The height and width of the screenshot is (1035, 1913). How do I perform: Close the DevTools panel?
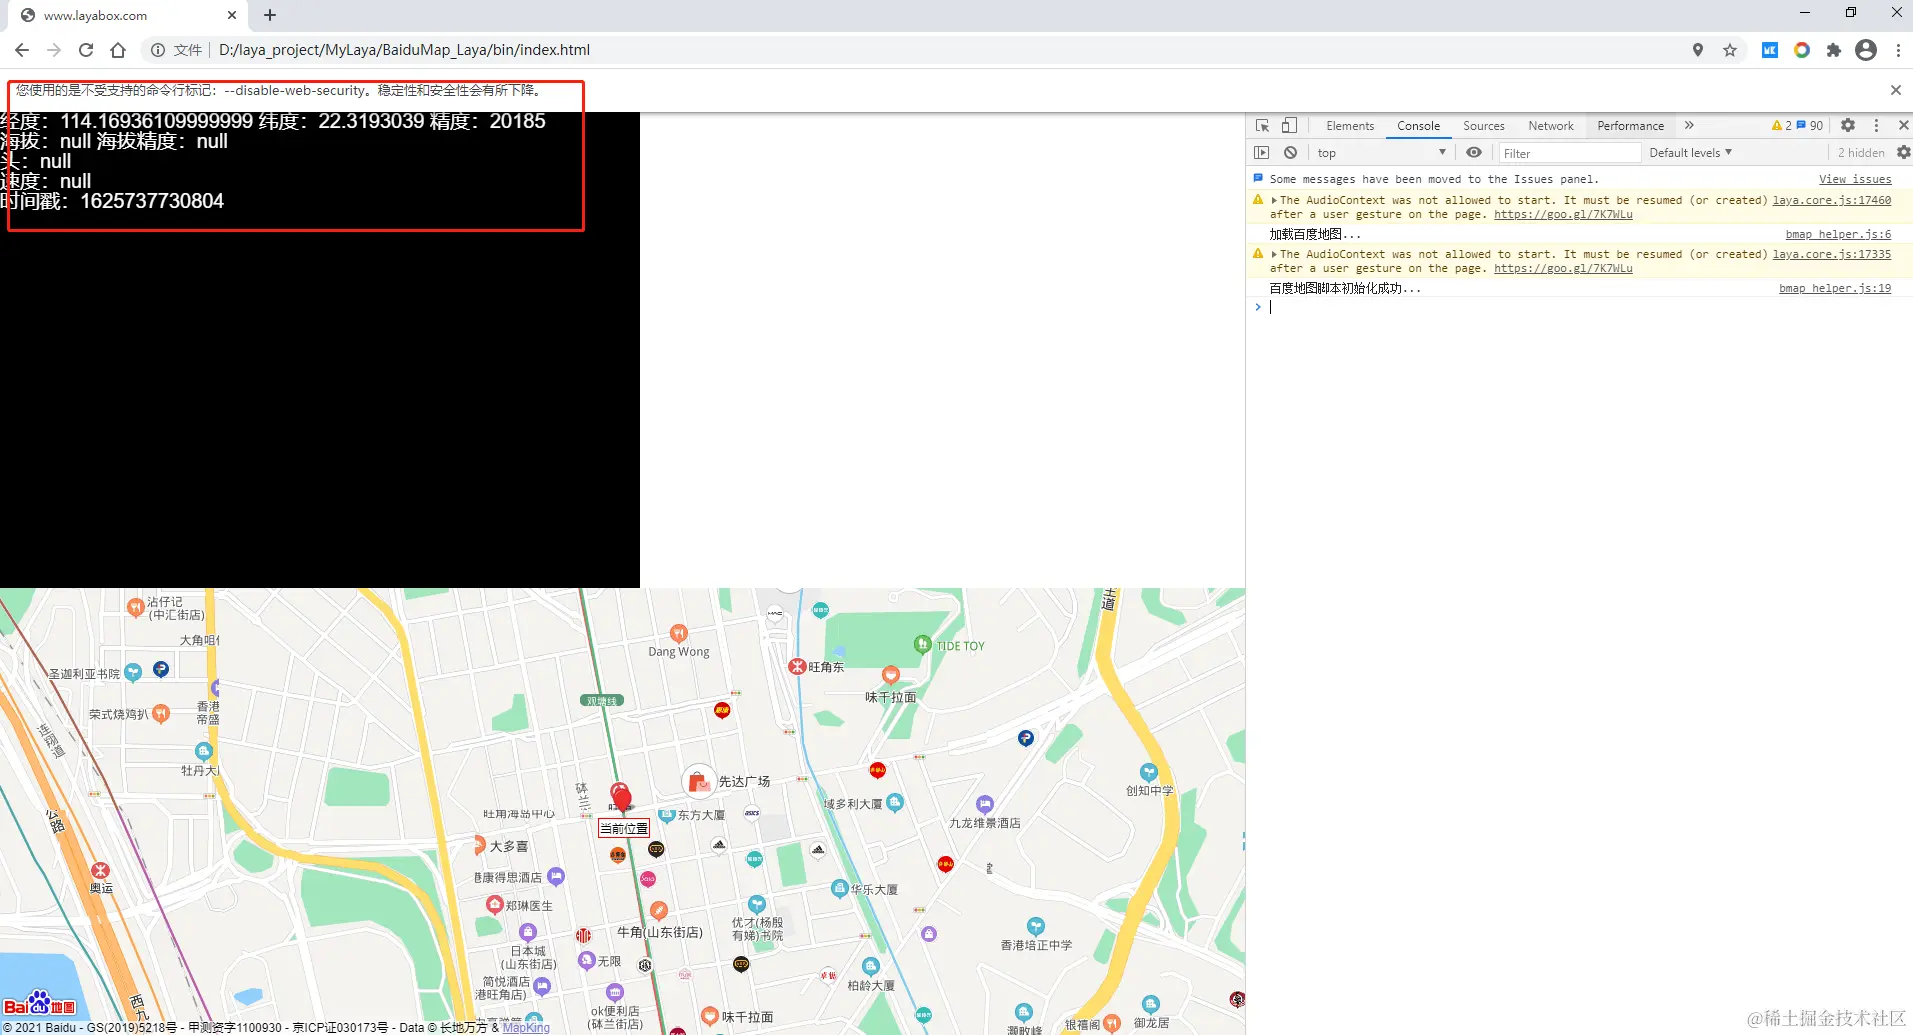pos(1903,126)
